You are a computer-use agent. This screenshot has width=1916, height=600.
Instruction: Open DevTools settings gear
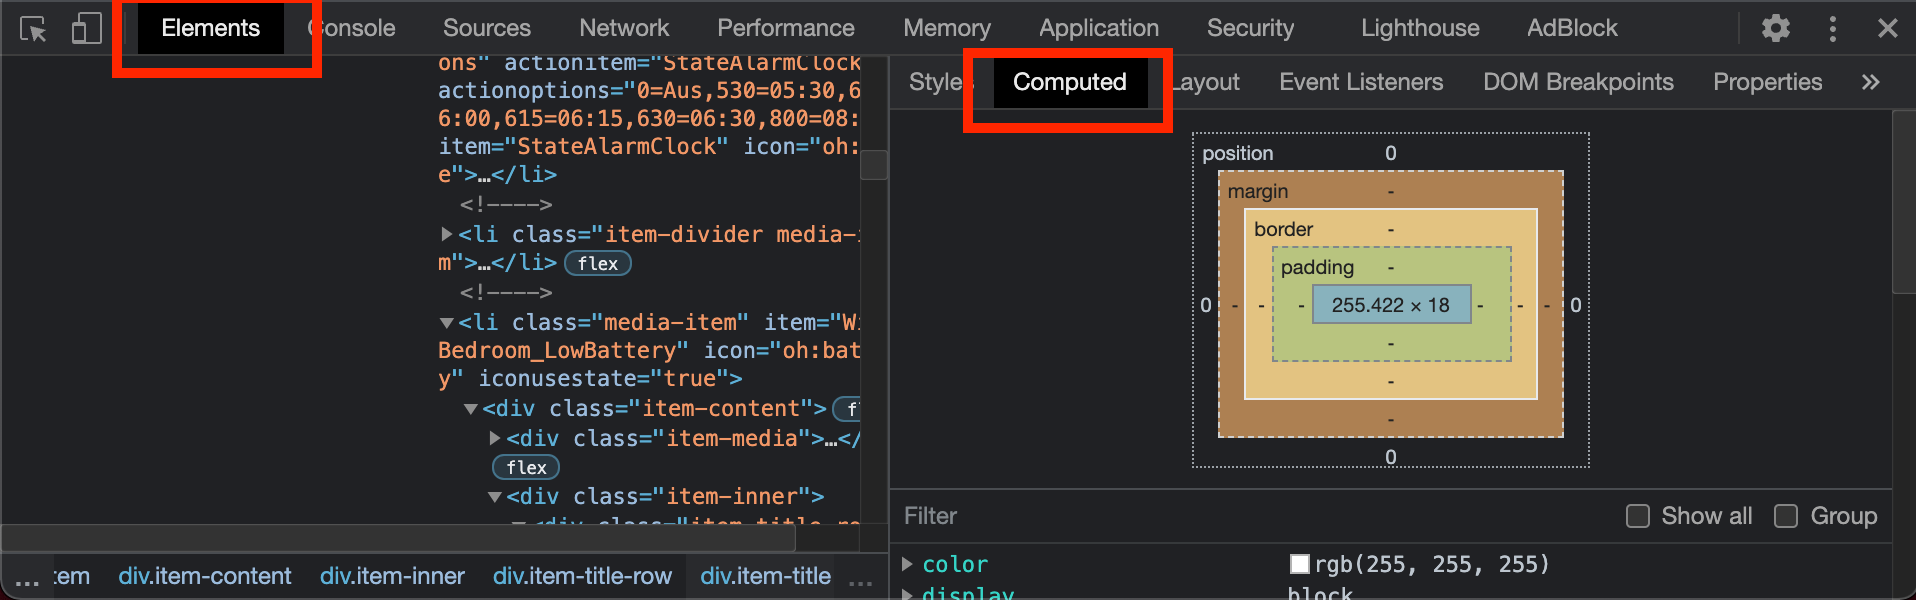click(1775, 28)
